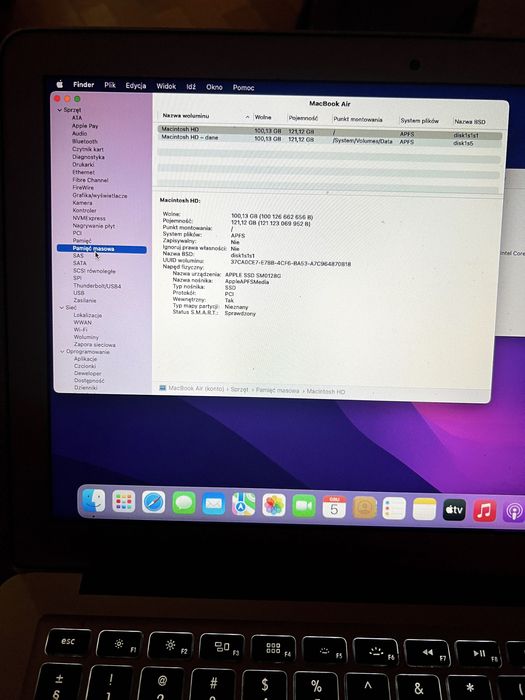Open Notes app in Dock
Image resolution: width=525 pixels, height=700 pixels.
point(424,509)
